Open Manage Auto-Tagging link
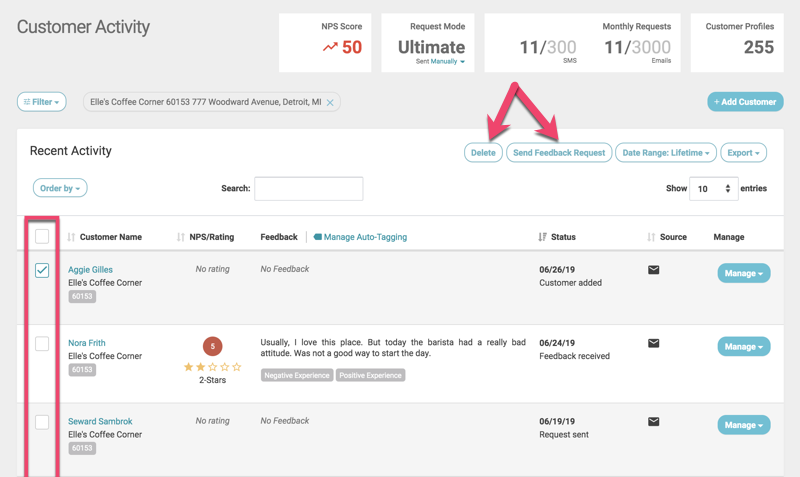Viewport: 800px width, 477px height. [x=364, y=237]
